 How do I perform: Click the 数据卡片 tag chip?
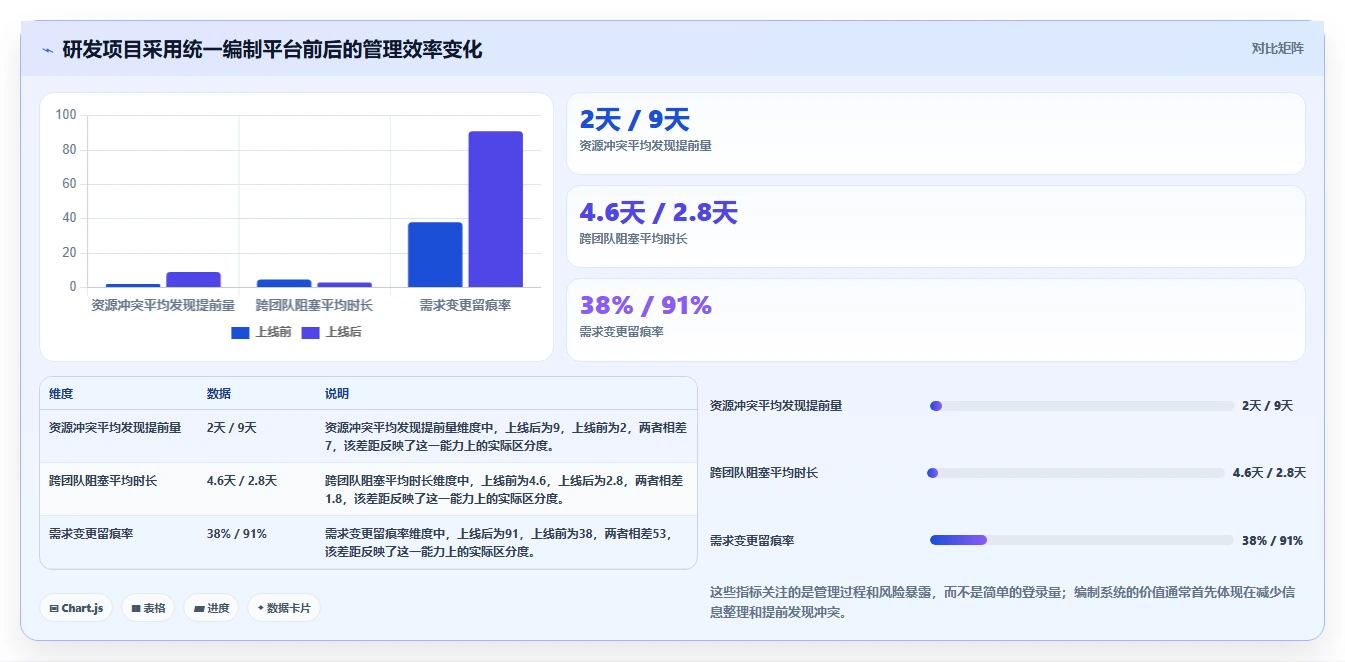284,608
